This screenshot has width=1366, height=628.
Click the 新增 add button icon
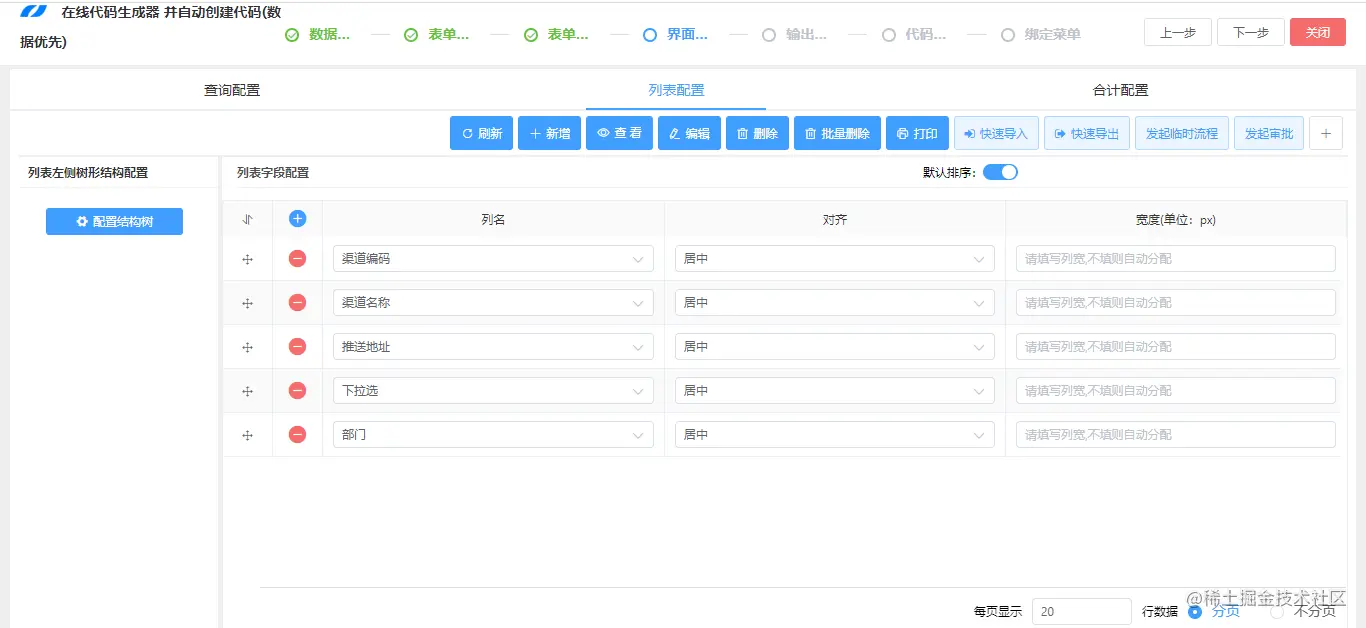coord(537,132)
